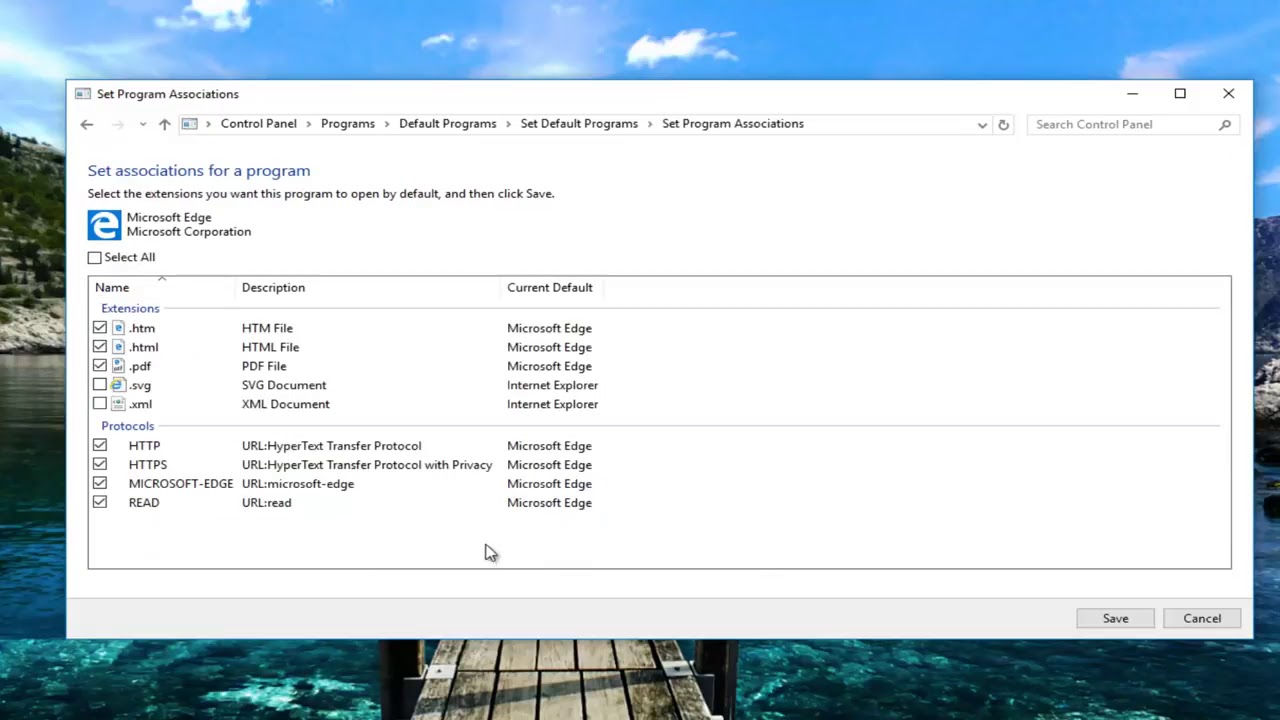
Task: Click the .svg file type icon
Action: (118, 385)
